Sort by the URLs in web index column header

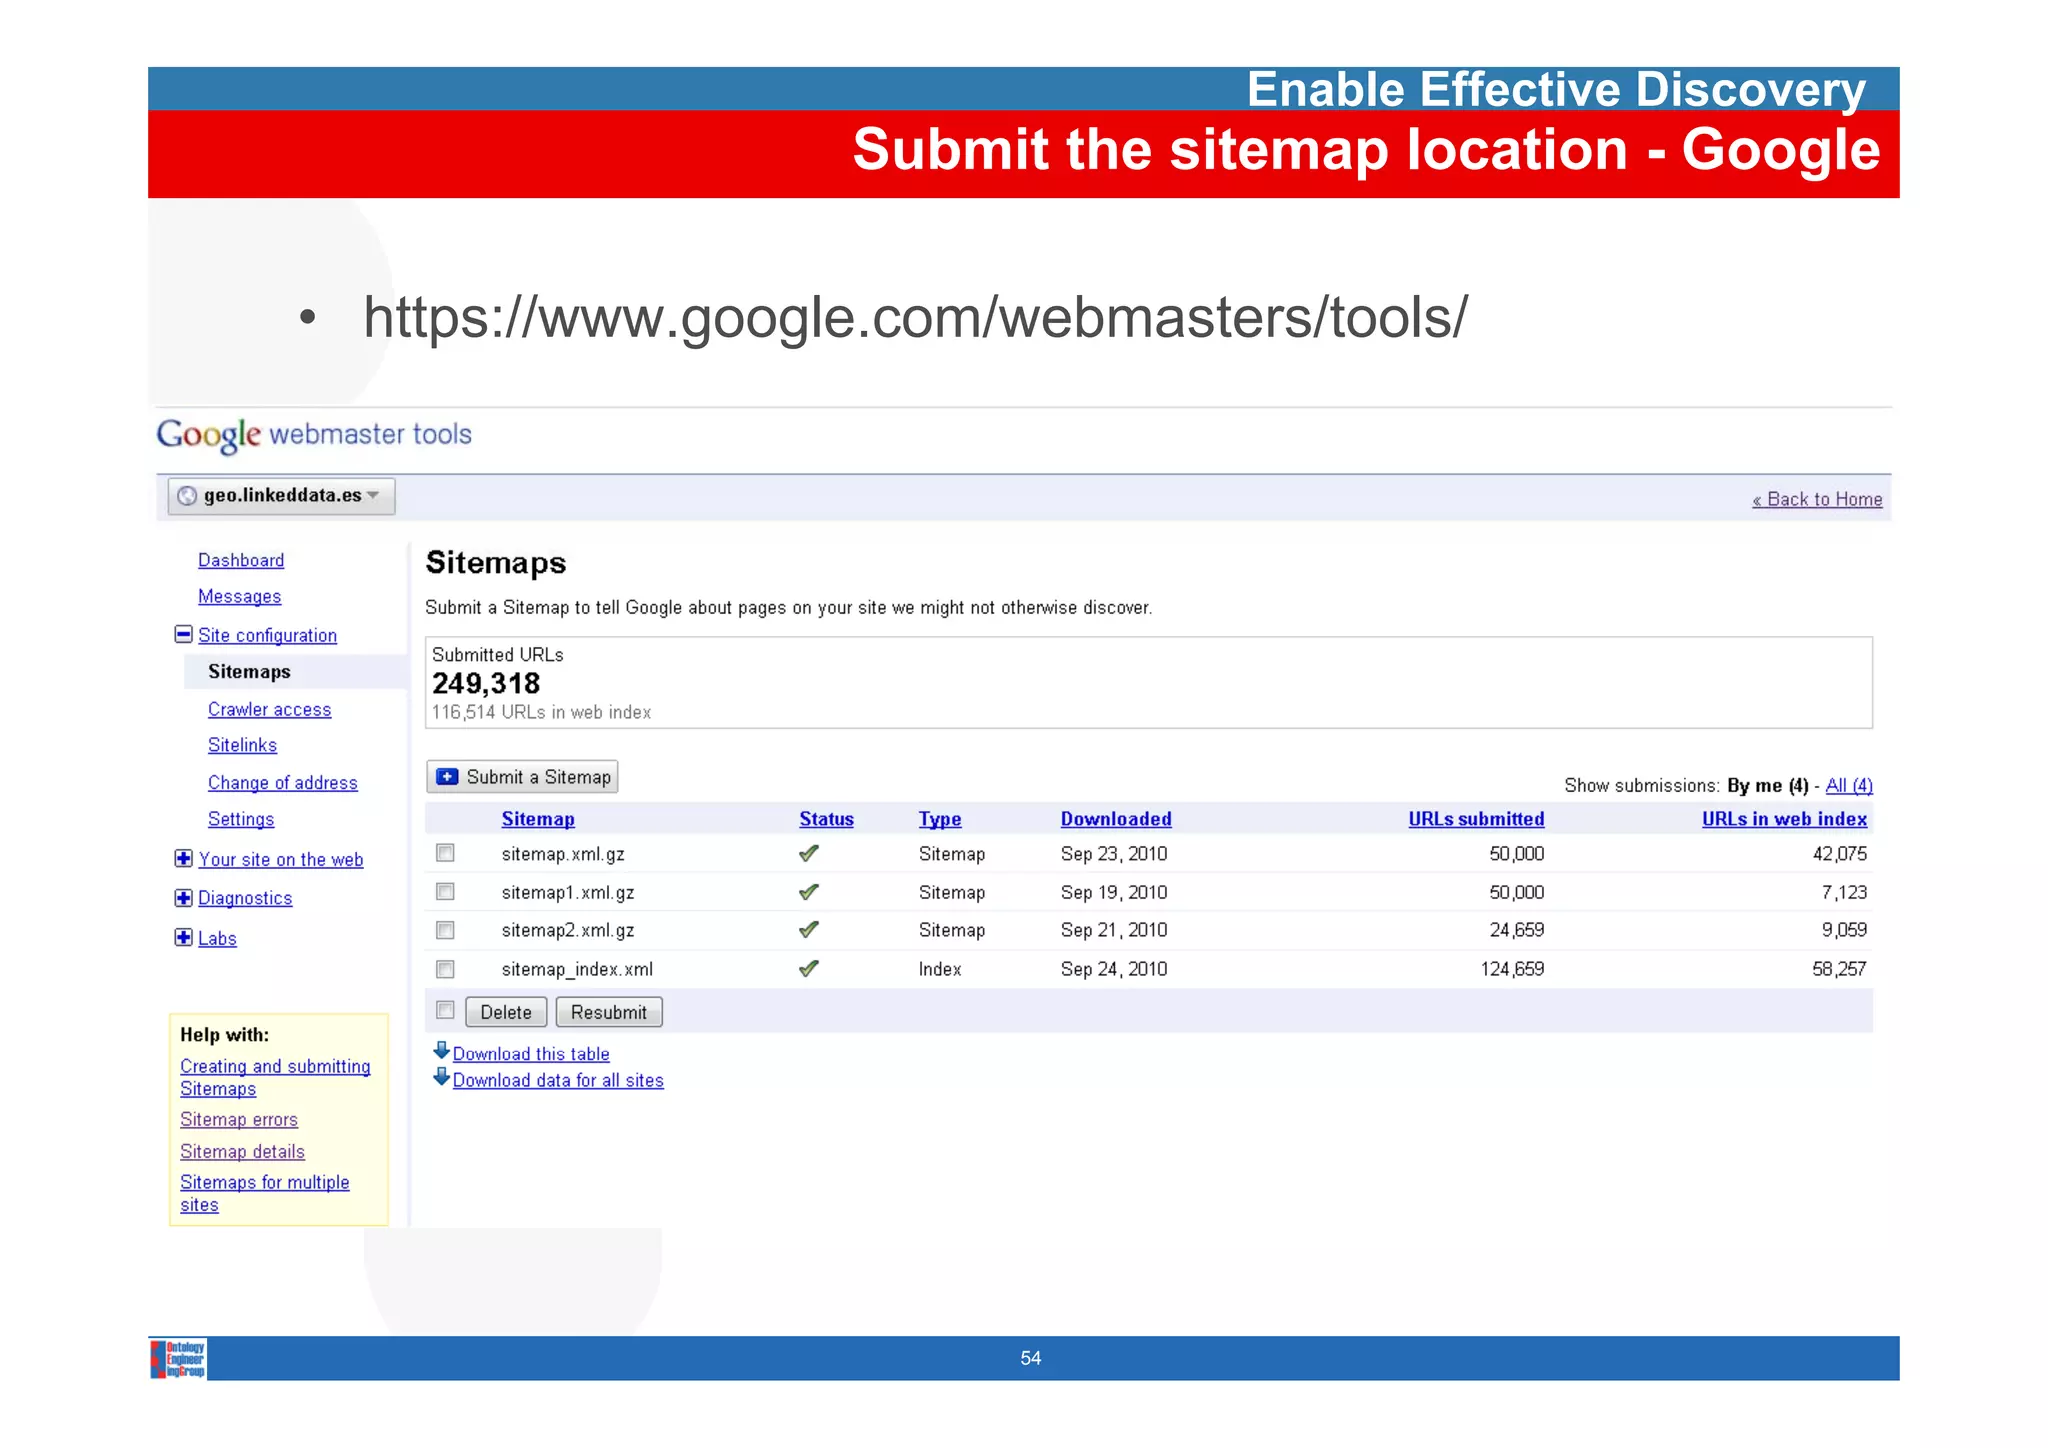pyautogui.click(x=1784, y=819)
